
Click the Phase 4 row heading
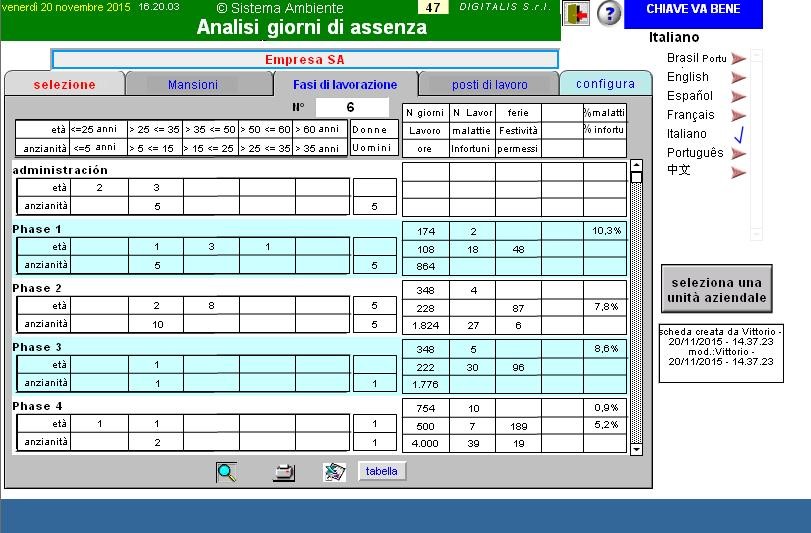click(37, 406)
